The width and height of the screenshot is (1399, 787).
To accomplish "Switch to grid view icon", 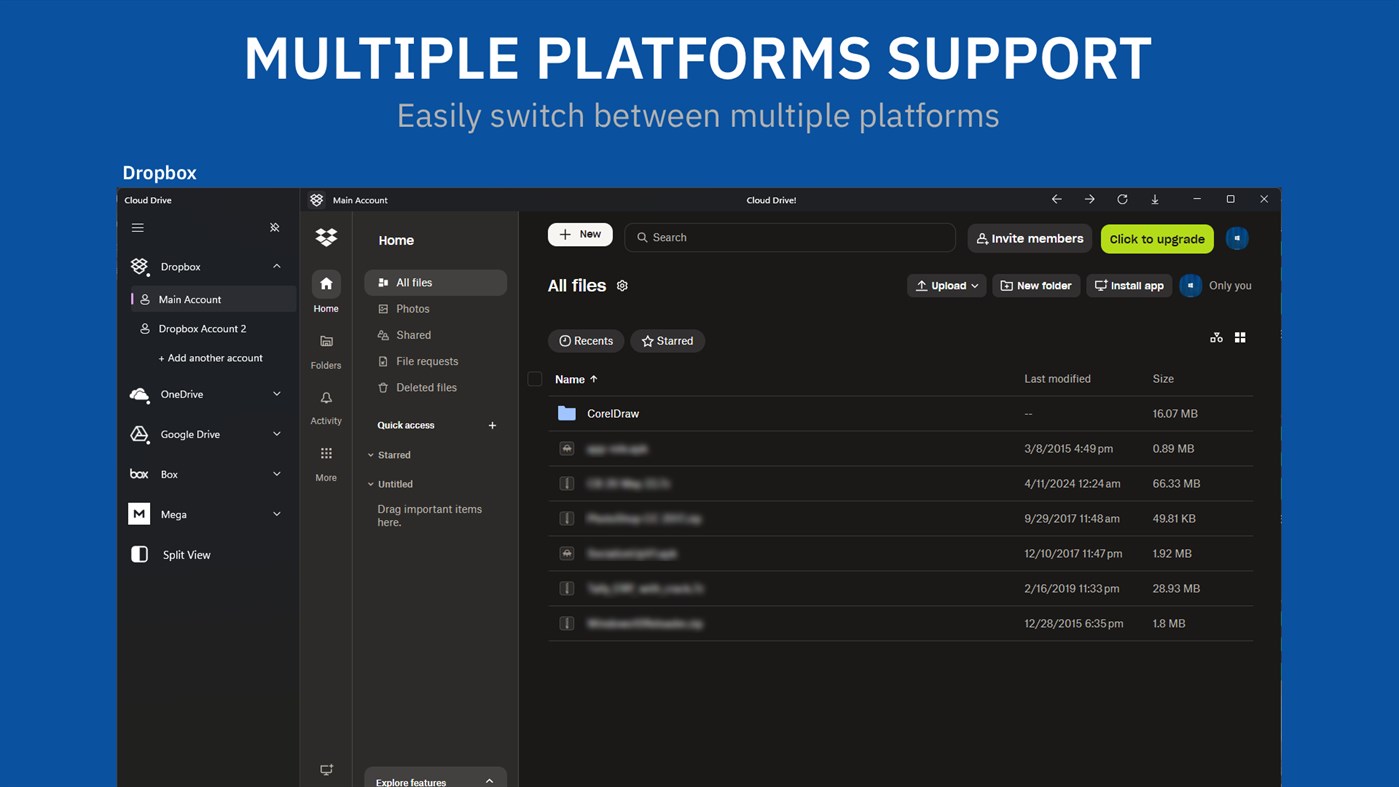I will pos(1240,338).
